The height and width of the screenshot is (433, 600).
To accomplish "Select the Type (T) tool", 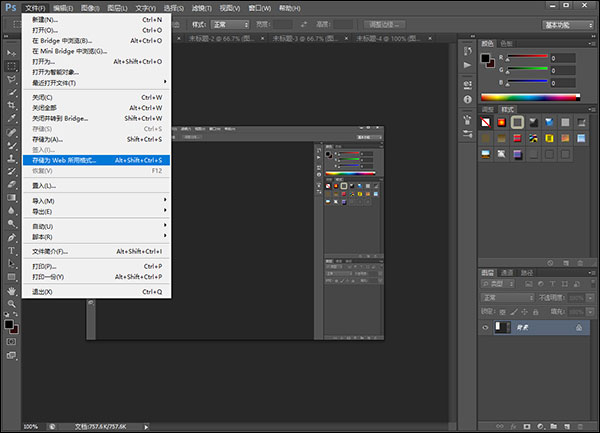I will [12, 250].
